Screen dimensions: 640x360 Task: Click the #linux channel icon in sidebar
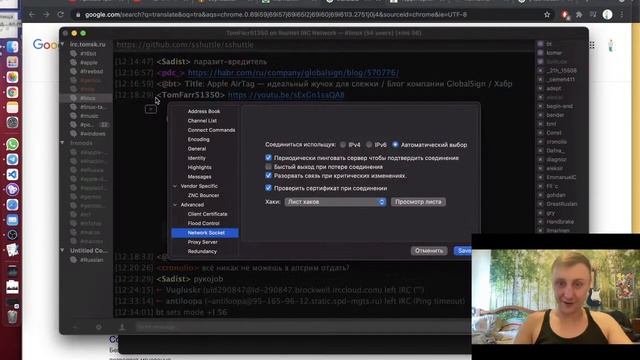(73, 98)
